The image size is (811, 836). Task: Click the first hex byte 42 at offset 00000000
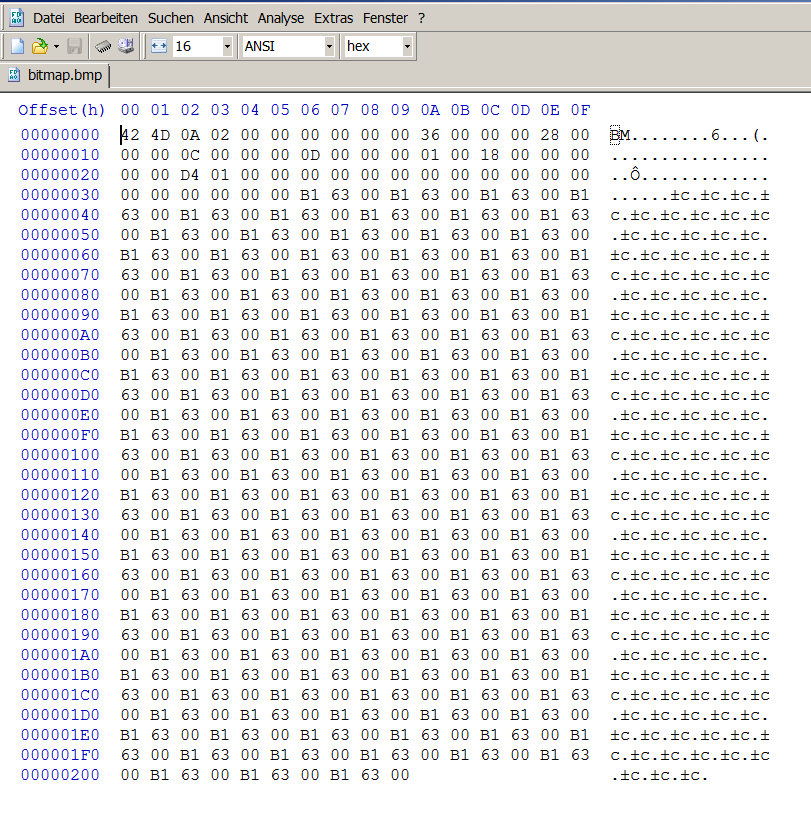[x=131, y=135]
